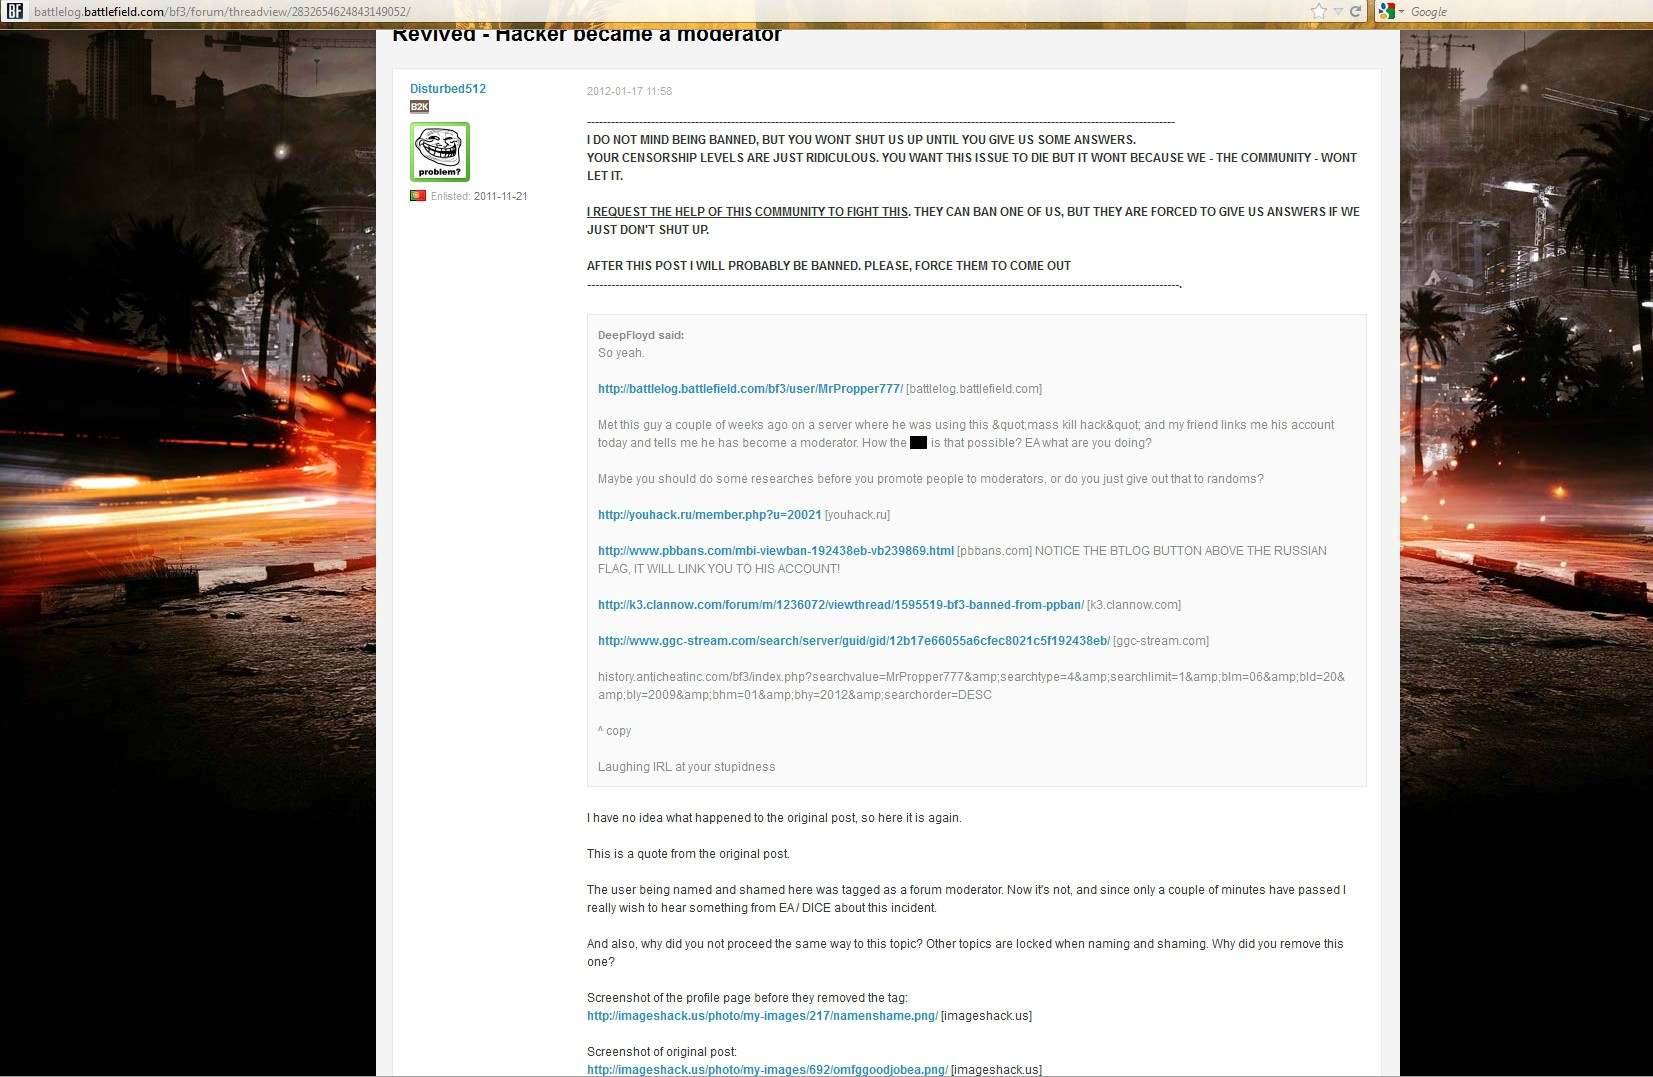Click the 'So yeah.' line in quote
Screen dimensions: 1653x1077
click(x=621, y=353)
